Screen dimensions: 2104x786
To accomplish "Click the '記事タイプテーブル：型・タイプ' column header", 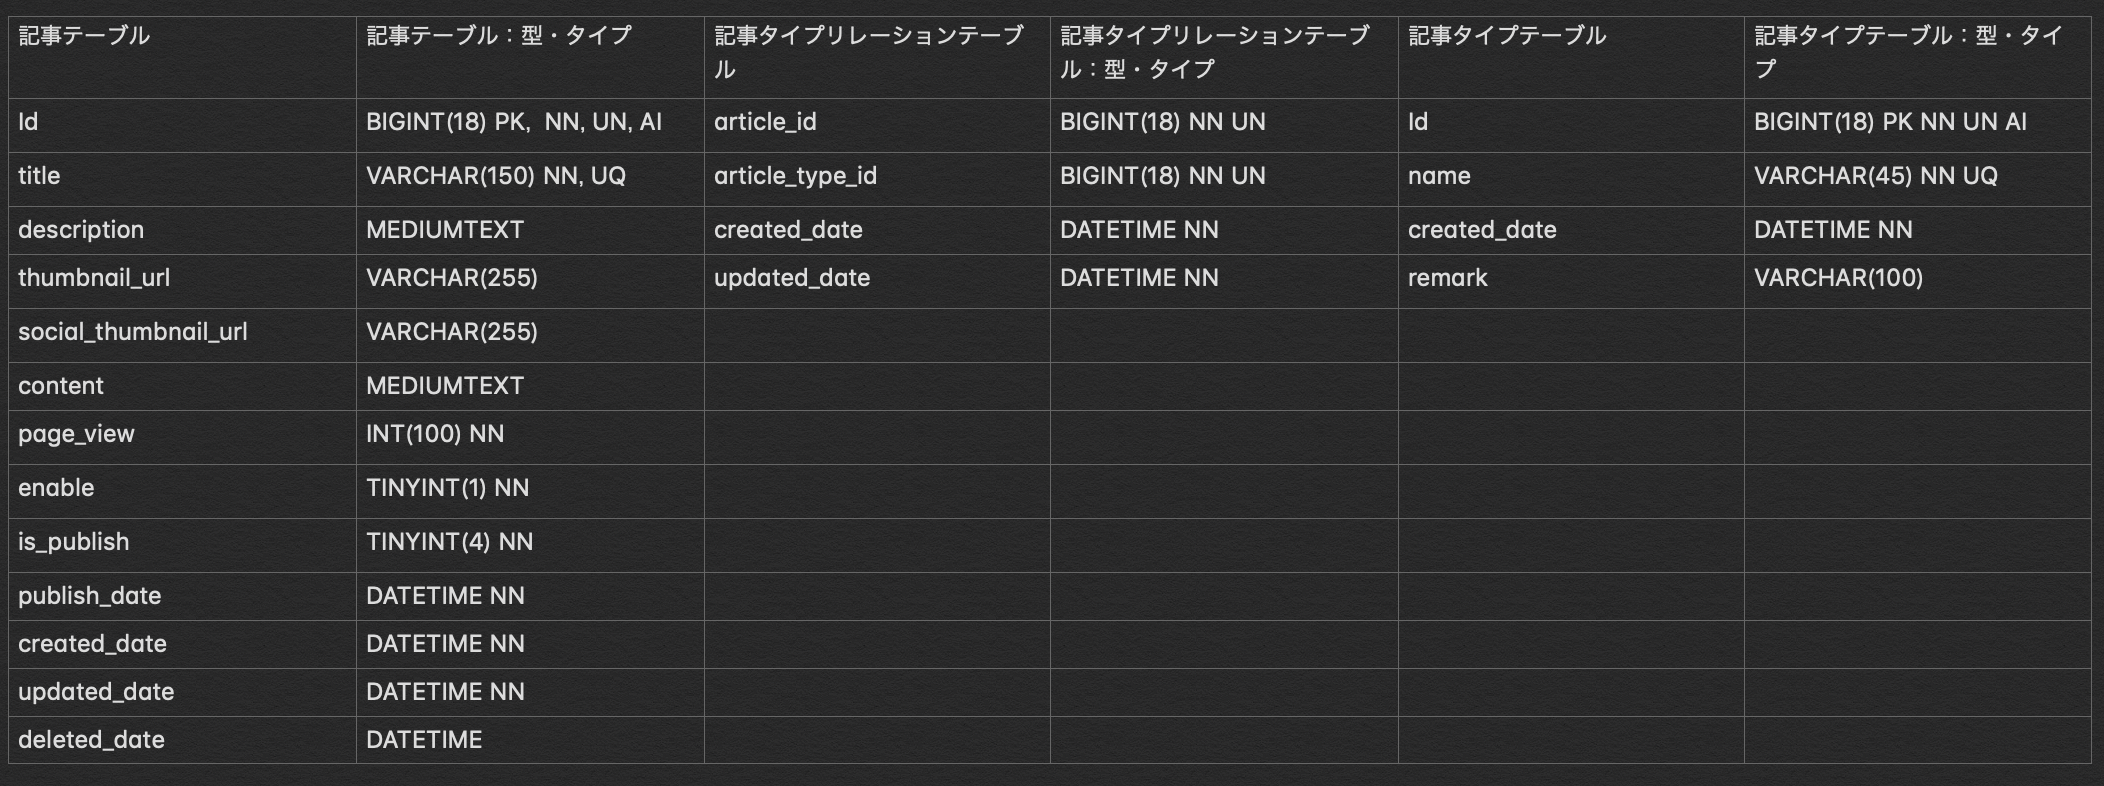I will coord(1917,55).
